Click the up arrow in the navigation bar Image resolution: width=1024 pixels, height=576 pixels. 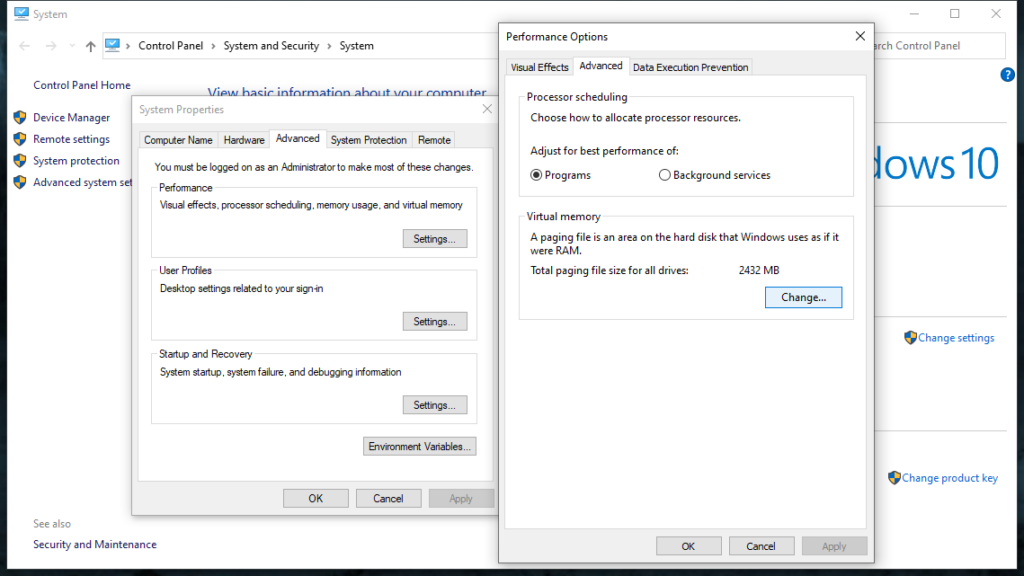(x=89, y=45)
